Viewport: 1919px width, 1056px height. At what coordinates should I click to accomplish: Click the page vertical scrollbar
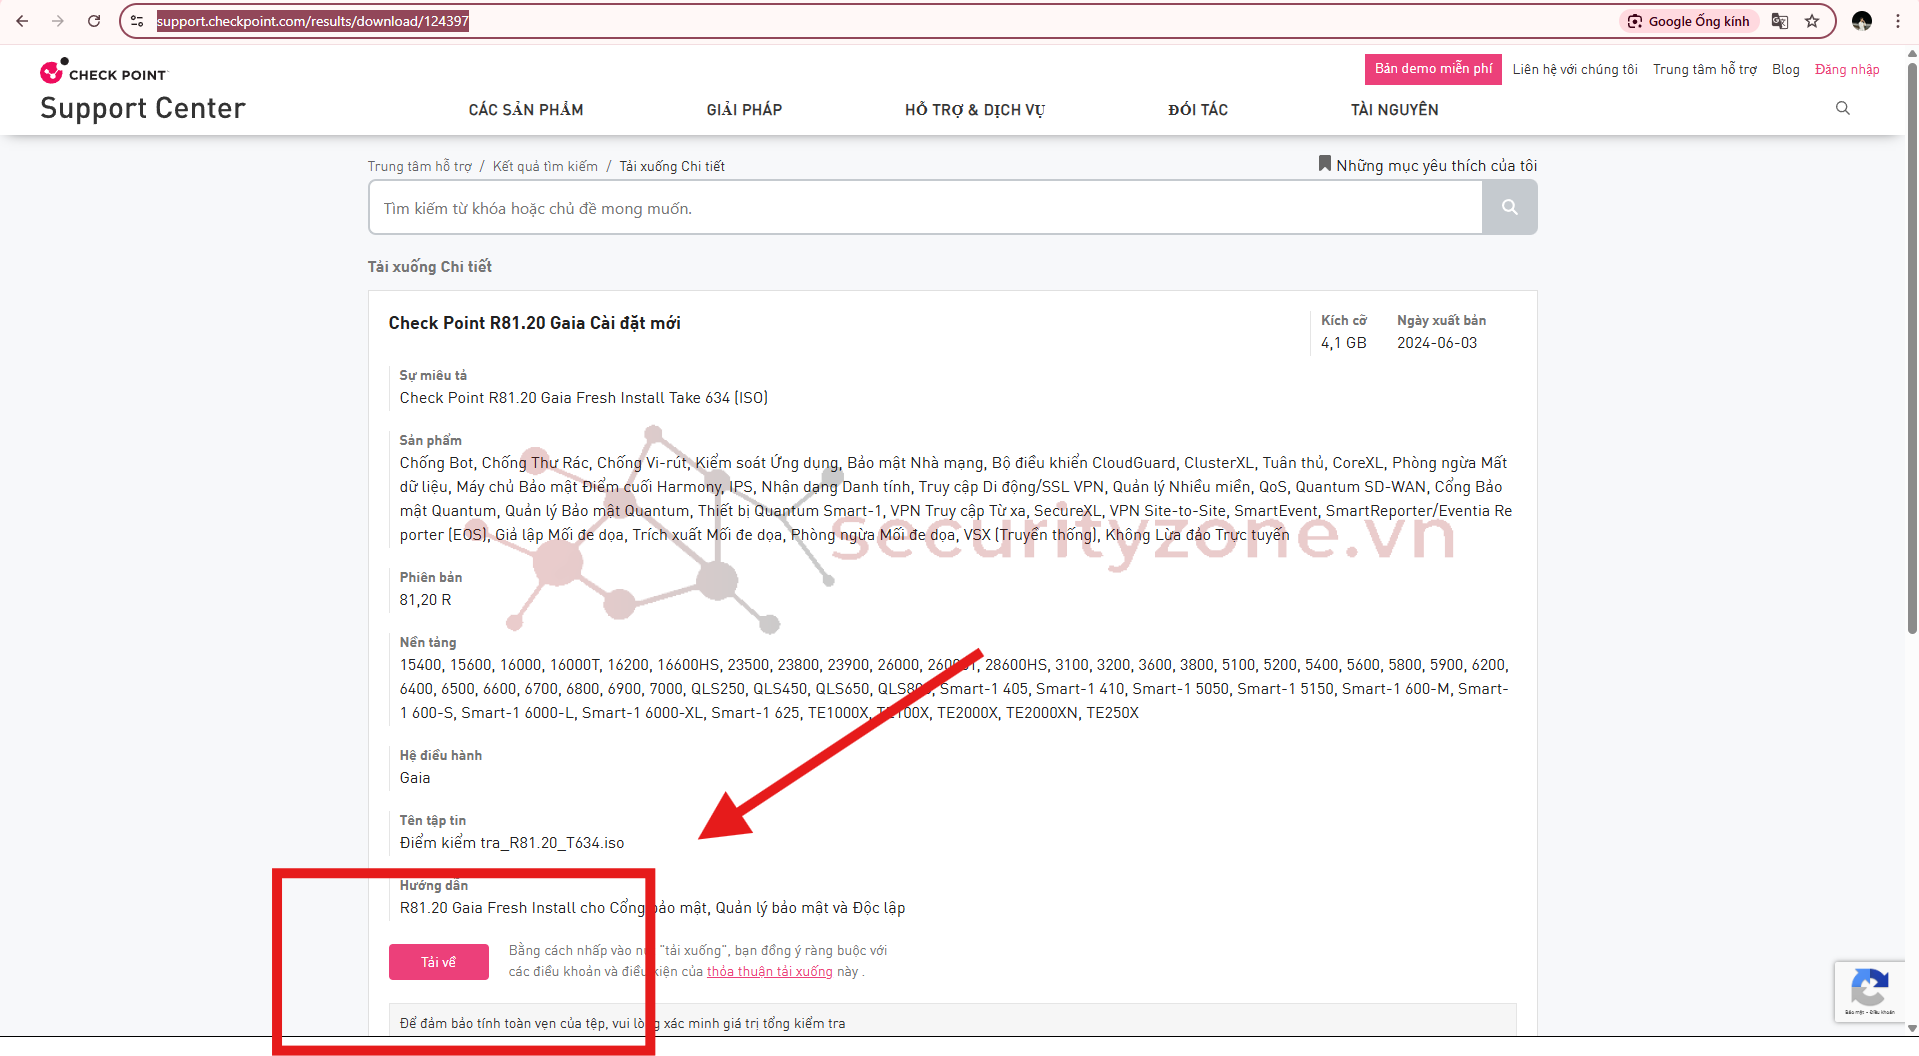[x=1912, y=350]
